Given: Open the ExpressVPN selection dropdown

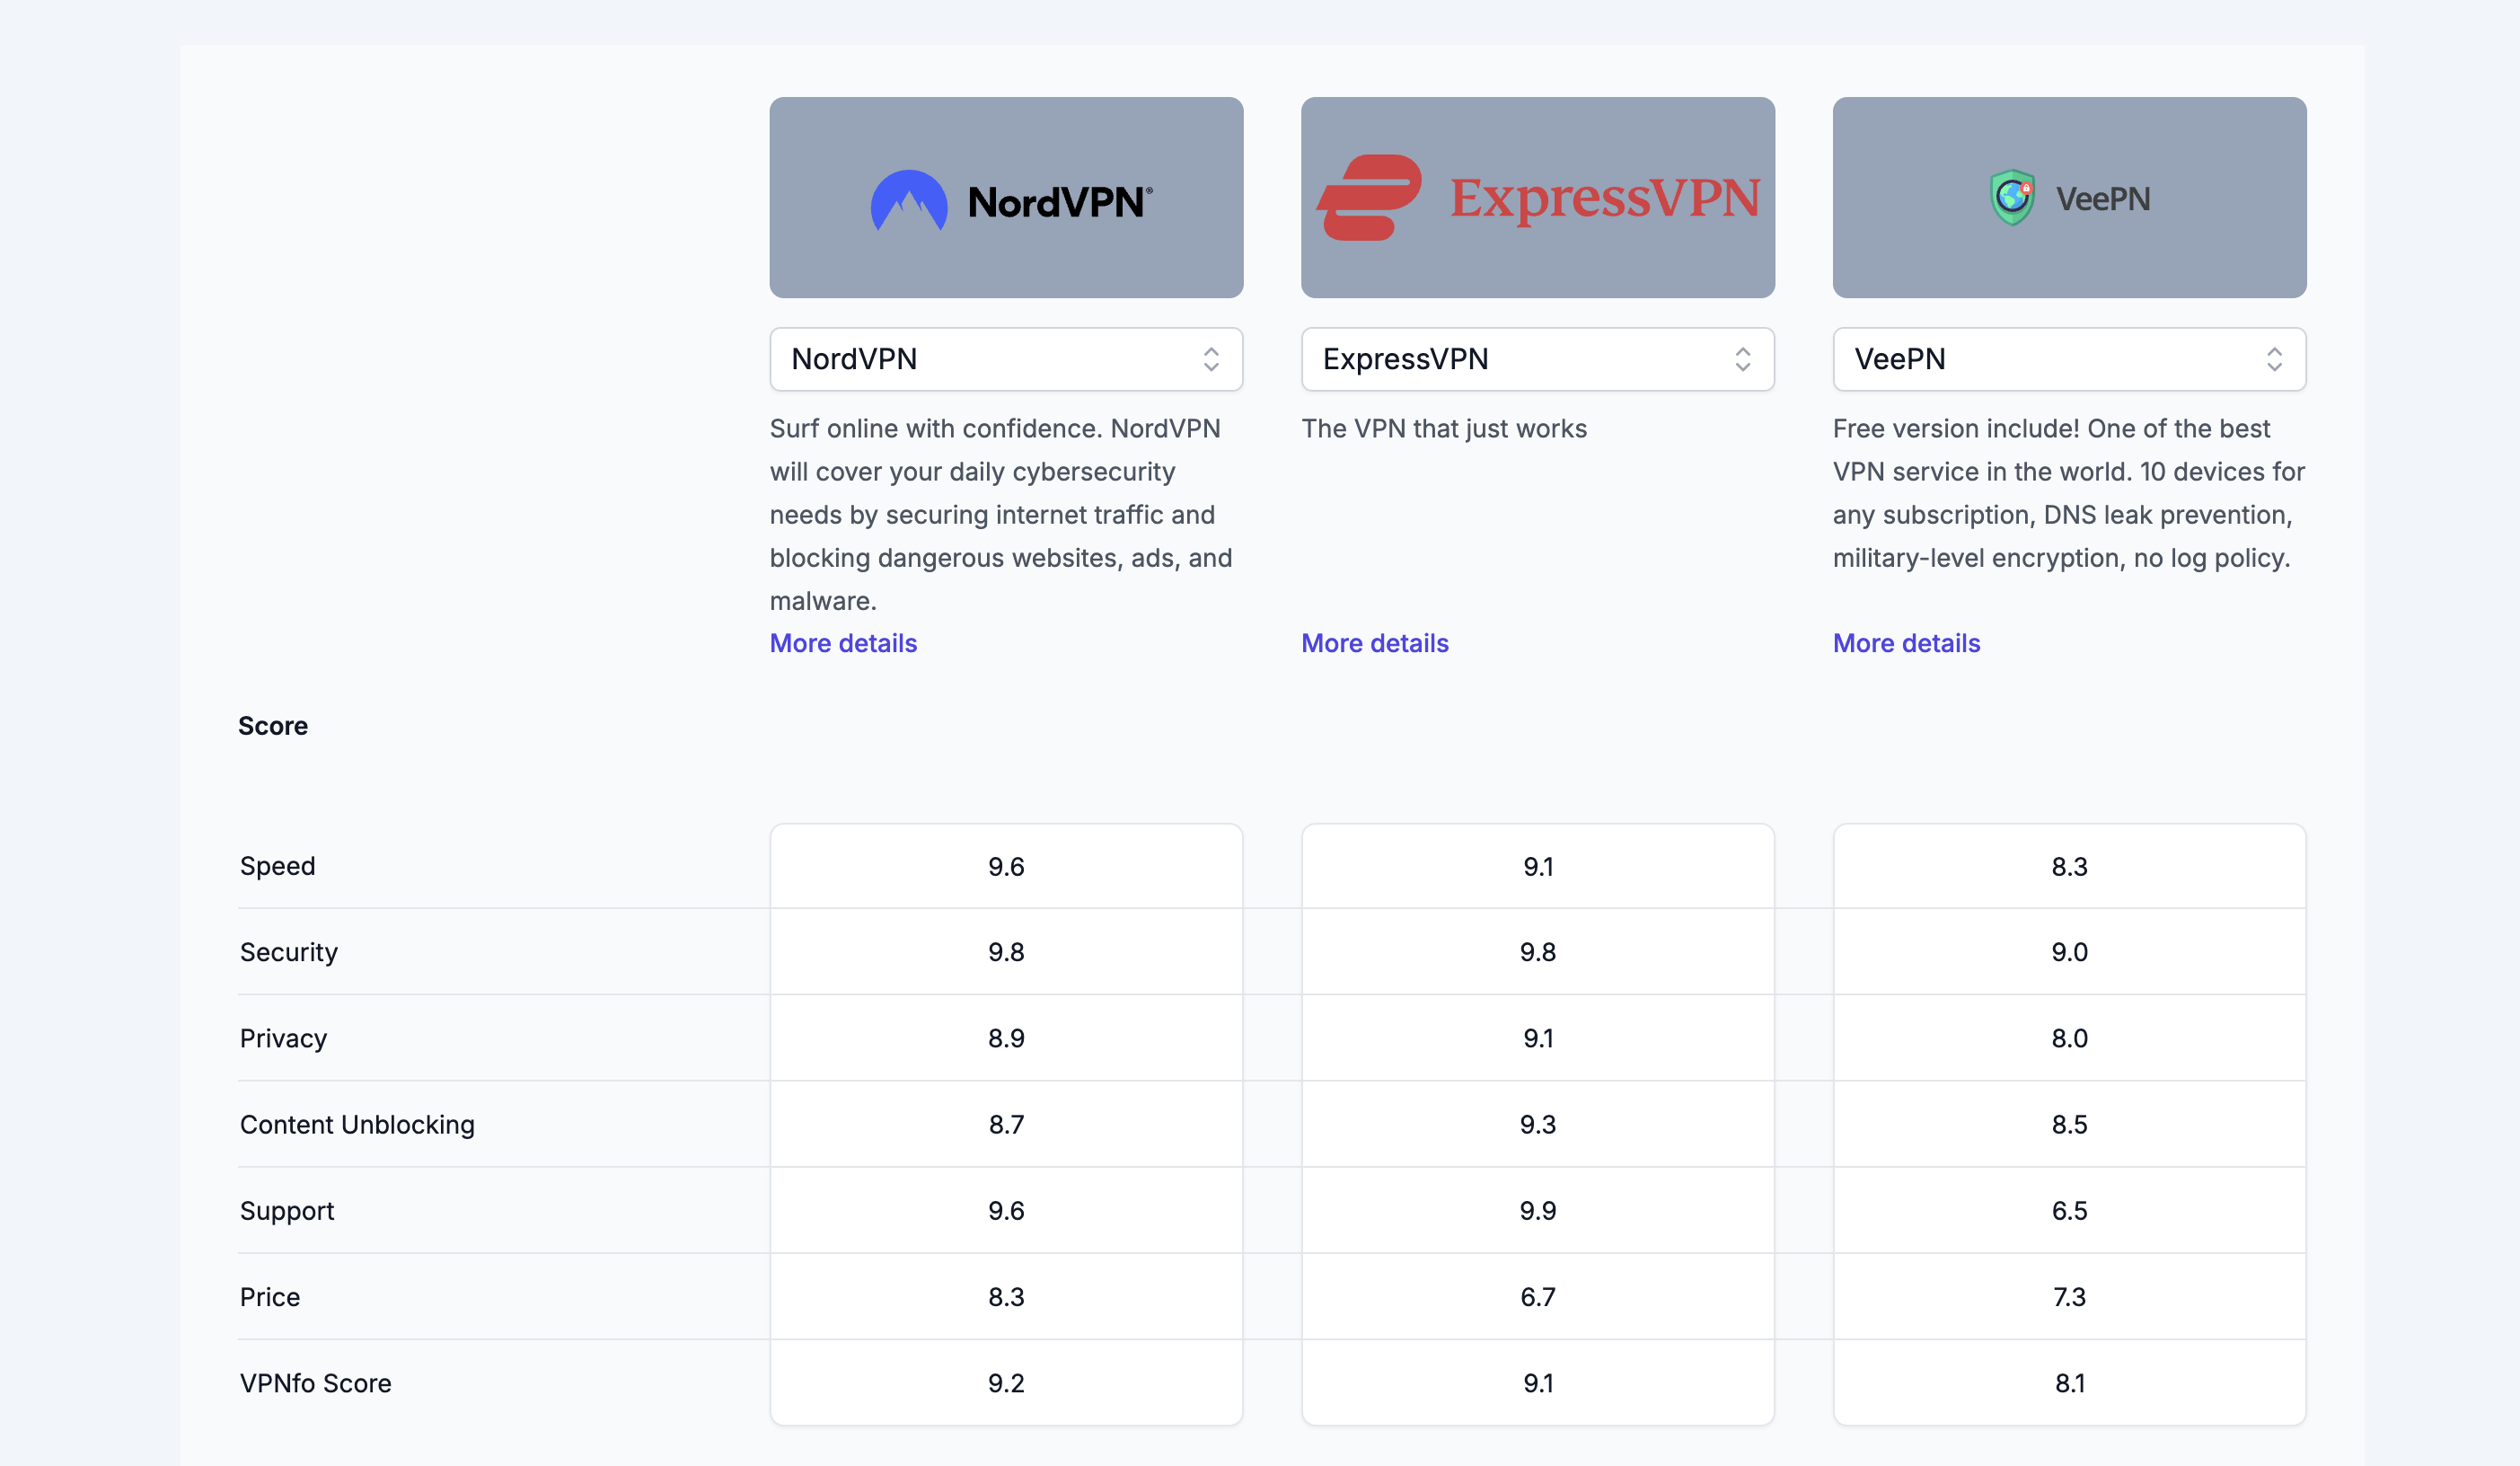Looking at the screenshot, I should pos(1538,359).
